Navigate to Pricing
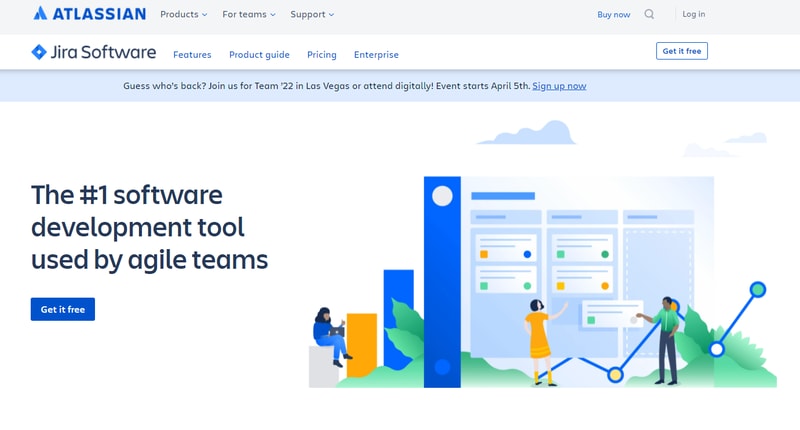The height and width of the screenshot is (430, 800). pyautogui.click(x=321, y=55)
